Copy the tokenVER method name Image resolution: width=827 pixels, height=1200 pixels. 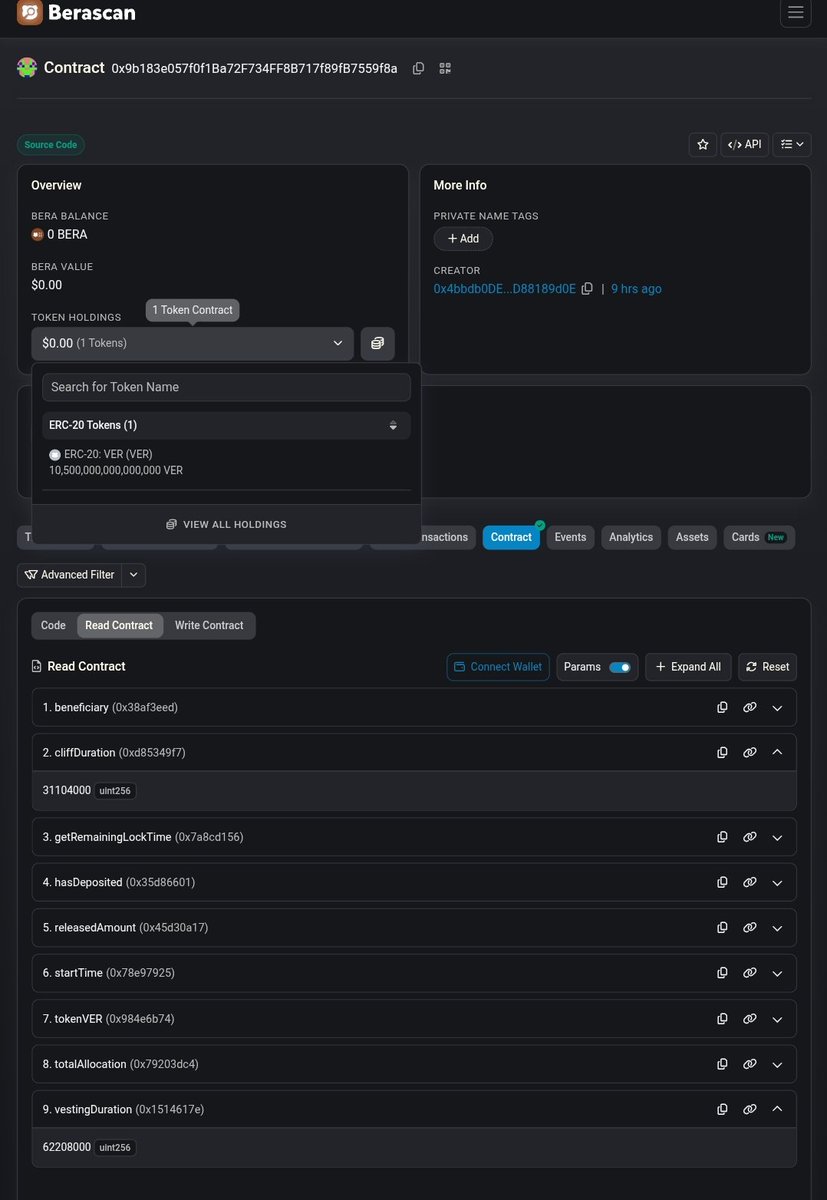click(722, 1019)
